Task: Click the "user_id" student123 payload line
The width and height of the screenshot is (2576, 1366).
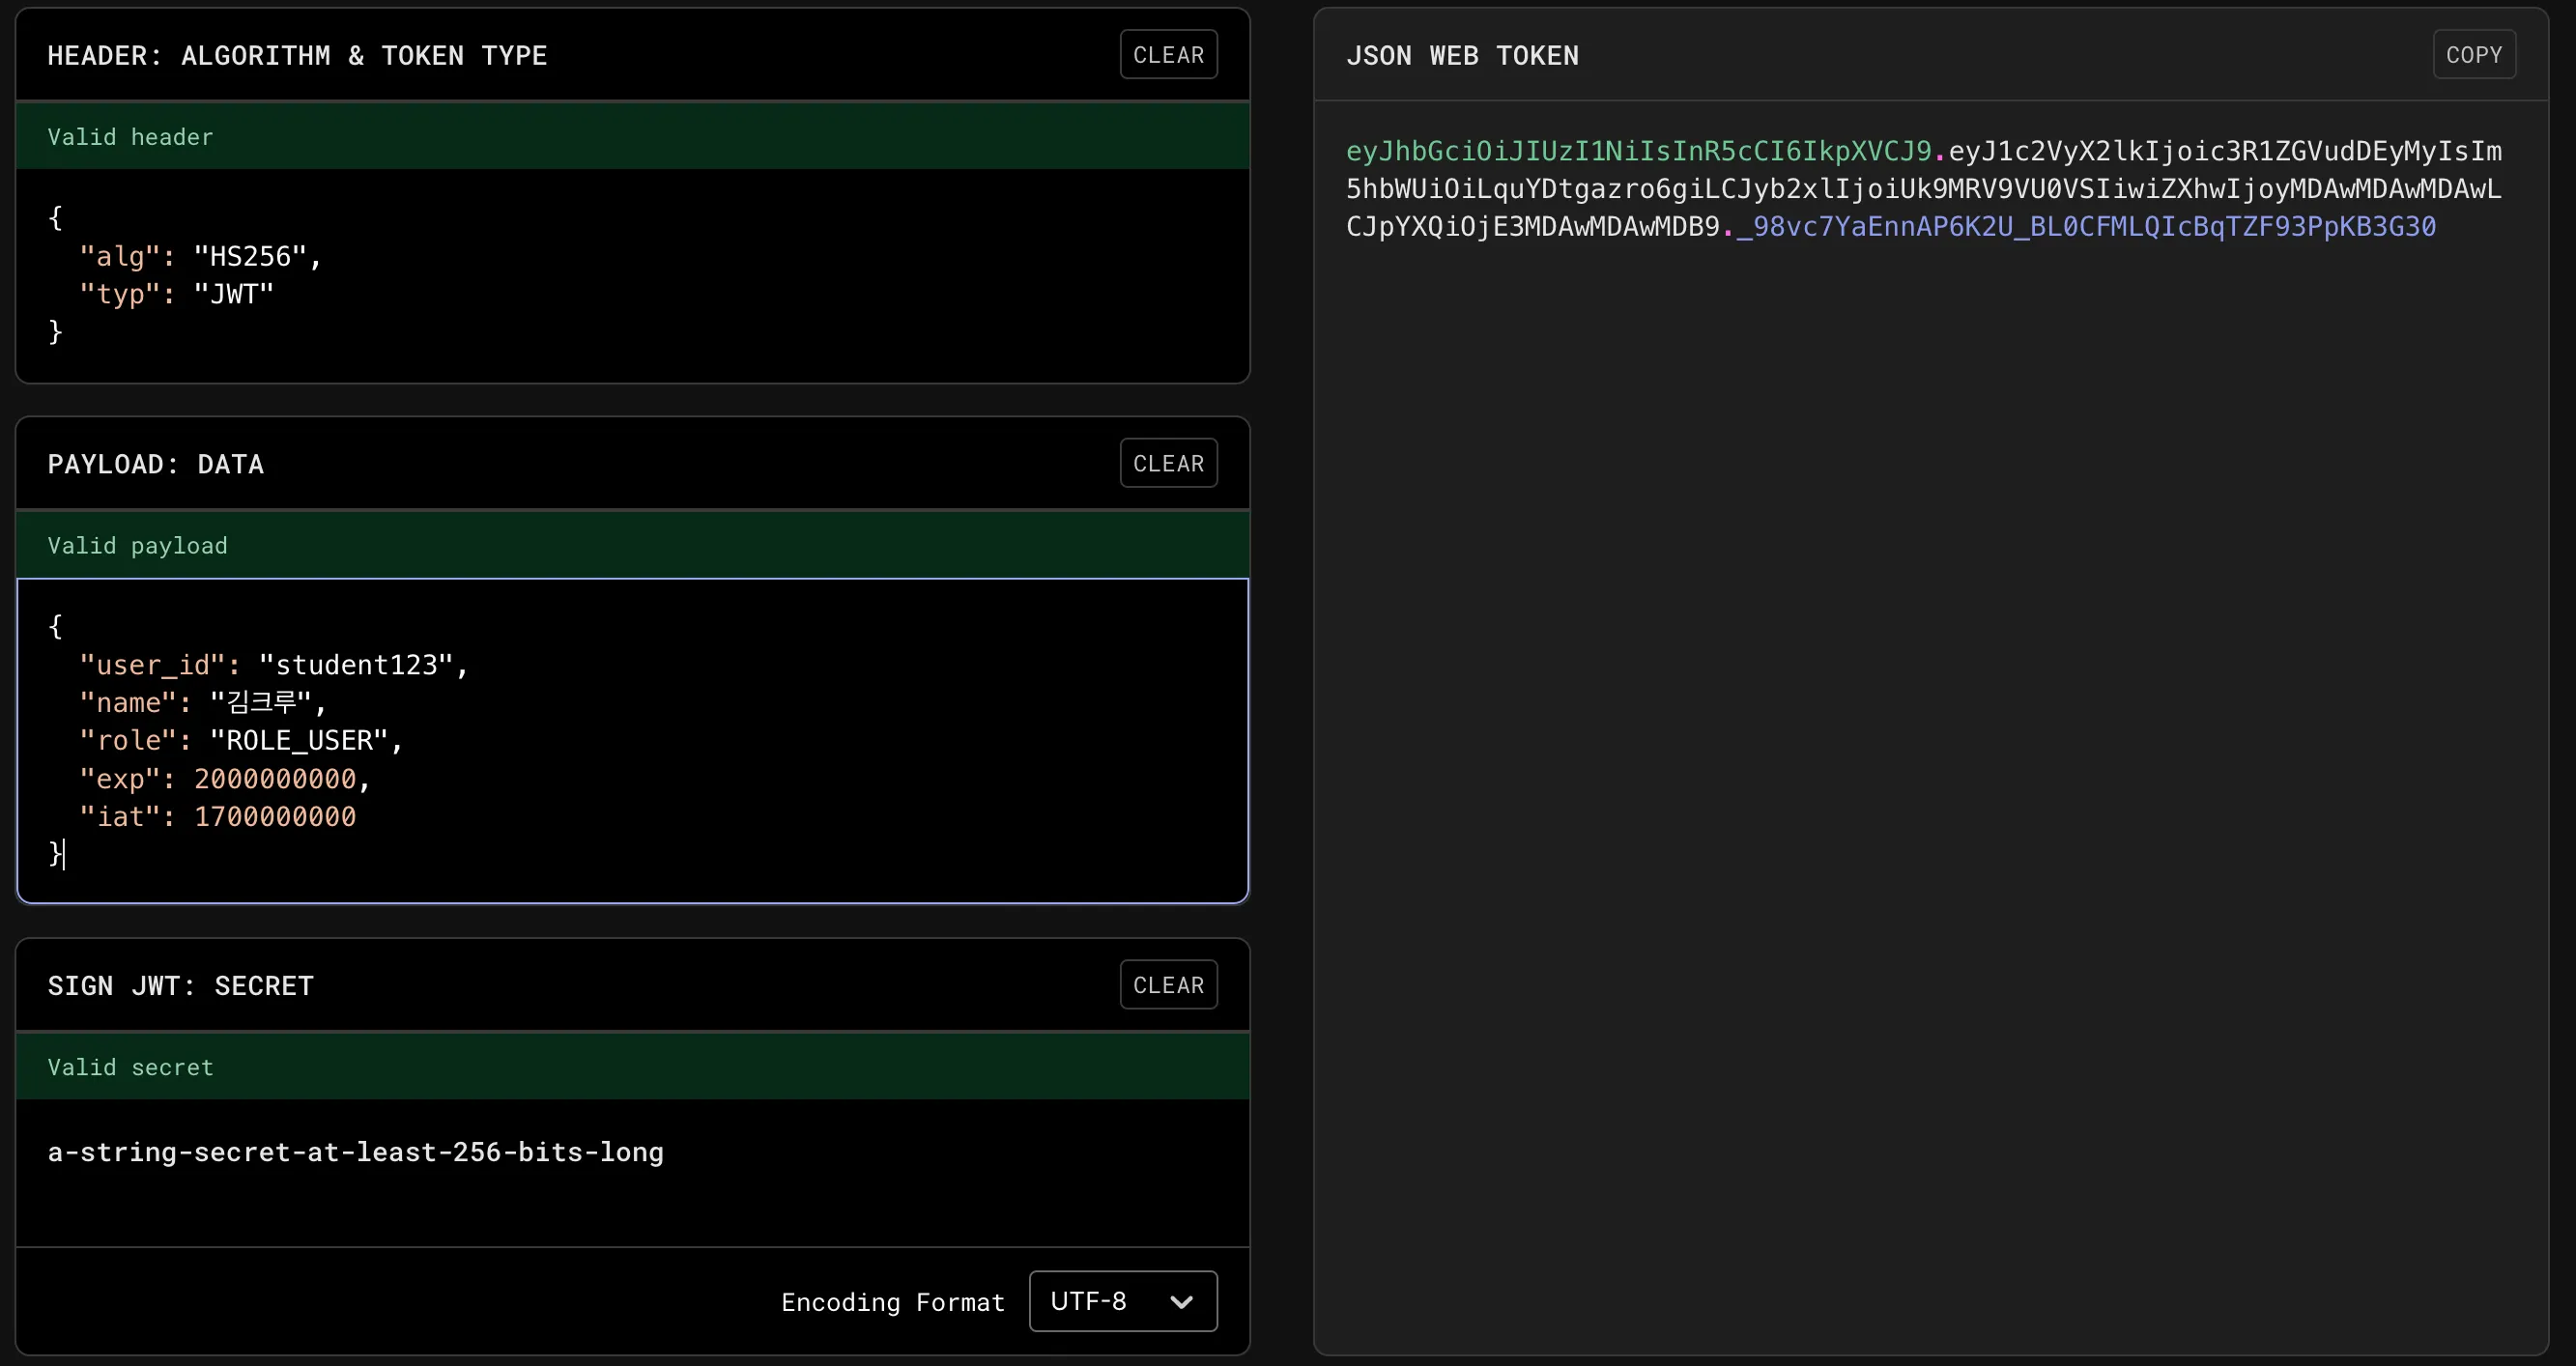Action: click(273, 665)
